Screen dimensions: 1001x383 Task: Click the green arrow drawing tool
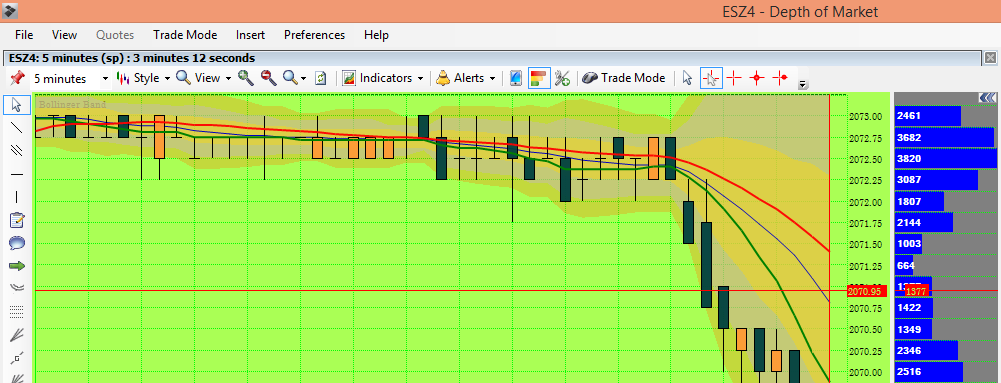pyautogui.click(x=17, y=265)
